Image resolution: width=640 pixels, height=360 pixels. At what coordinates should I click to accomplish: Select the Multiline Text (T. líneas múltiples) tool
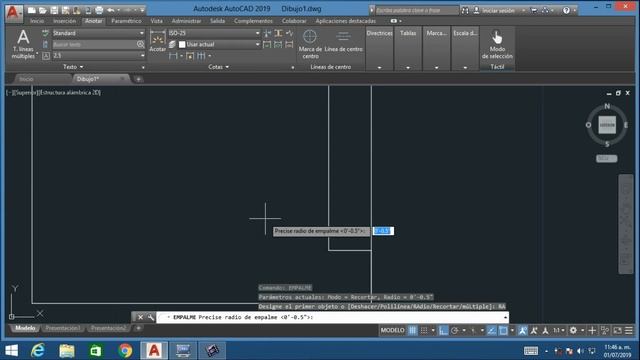(x=23, y=44)
